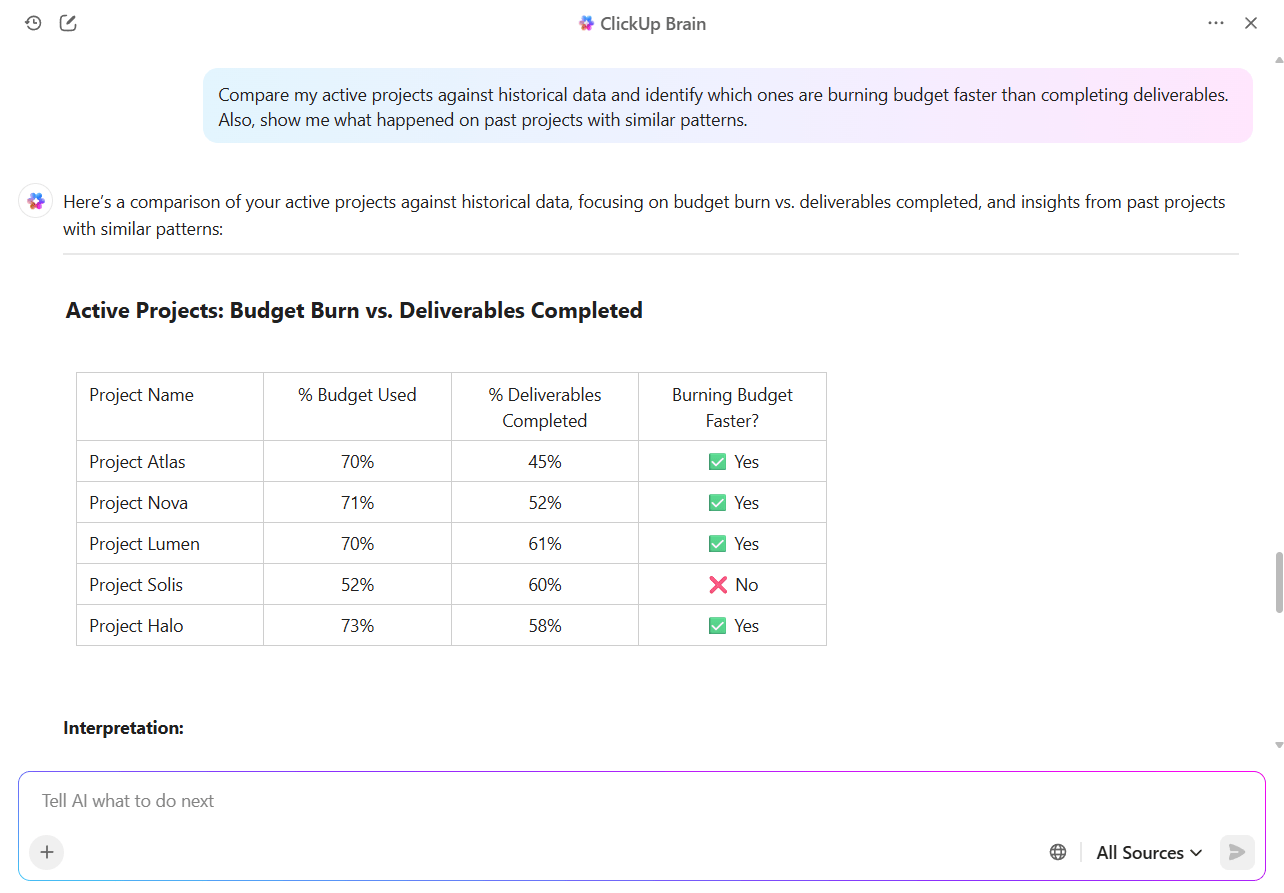Start a new chat with compose icon

[x=68, y=23]
